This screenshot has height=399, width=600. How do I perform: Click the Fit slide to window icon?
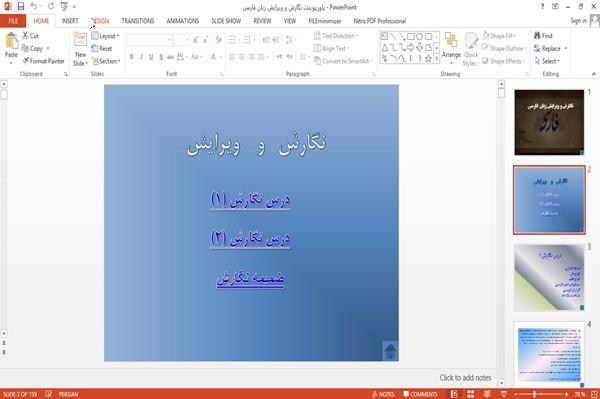(594, 394)
